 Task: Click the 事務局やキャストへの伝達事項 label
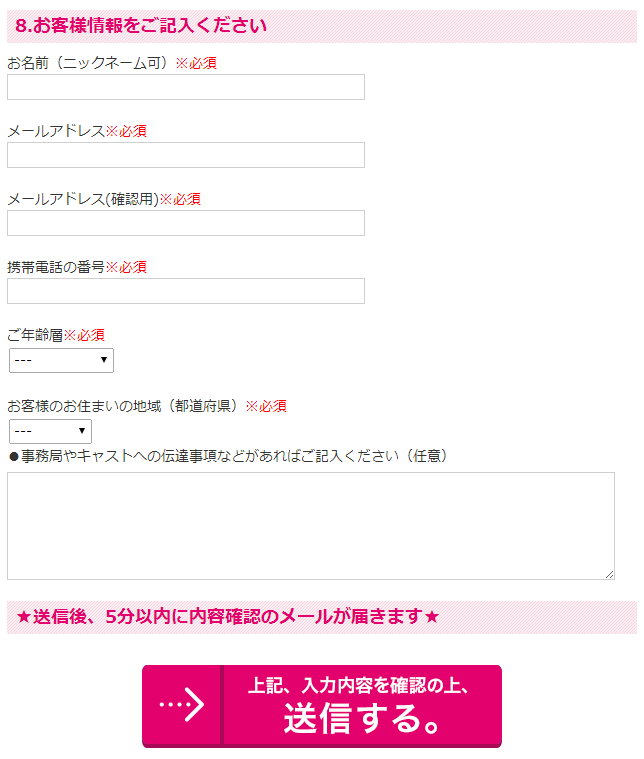coord(228,456)
